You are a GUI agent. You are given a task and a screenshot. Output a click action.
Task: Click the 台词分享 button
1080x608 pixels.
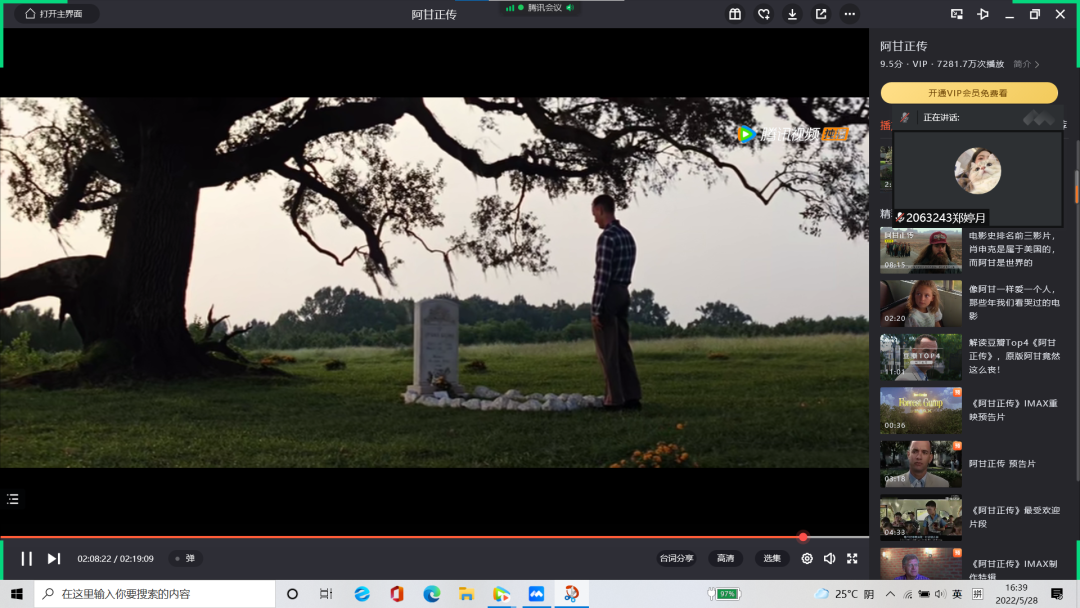click(676, 558)
